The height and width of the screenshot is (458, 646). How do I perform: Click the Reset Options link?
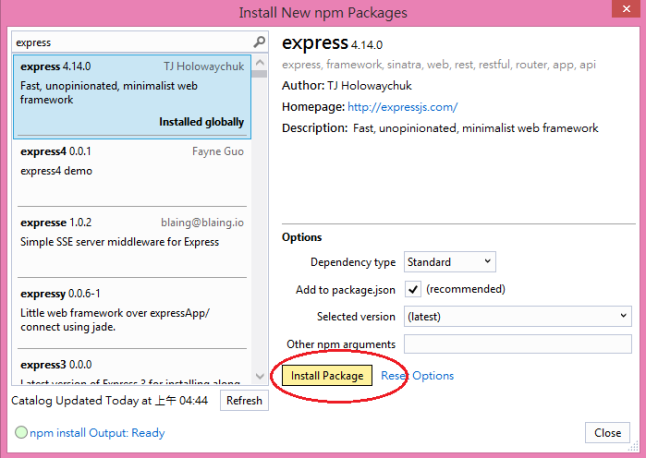(x=417, y=376)
